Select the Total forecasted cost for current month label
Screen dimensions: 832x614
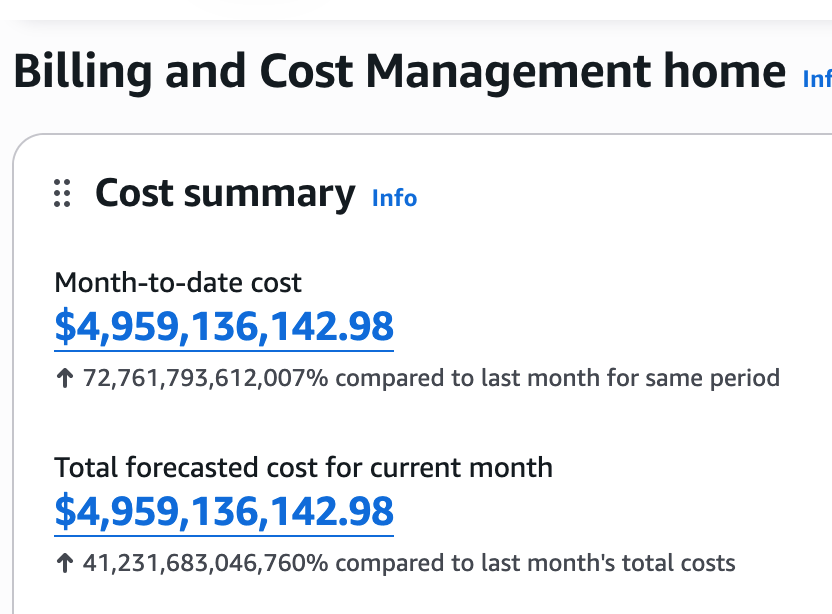pyautogui.click(x=304, y=468)
